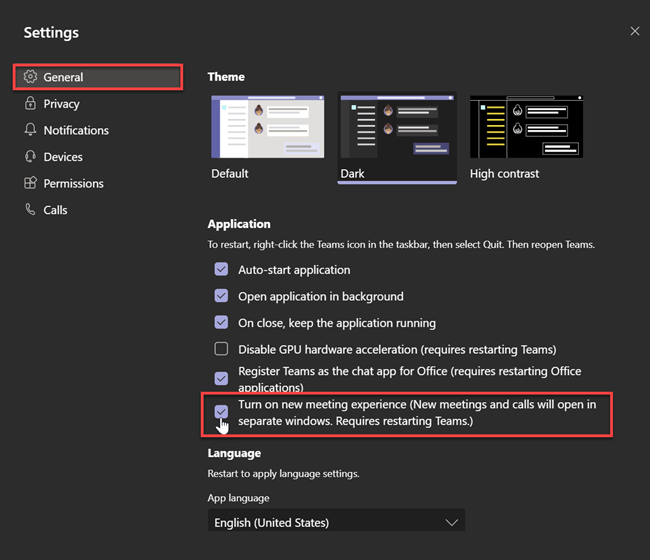
Task: Toggle On close, keep application running
Action: click(x=221, y=322)
